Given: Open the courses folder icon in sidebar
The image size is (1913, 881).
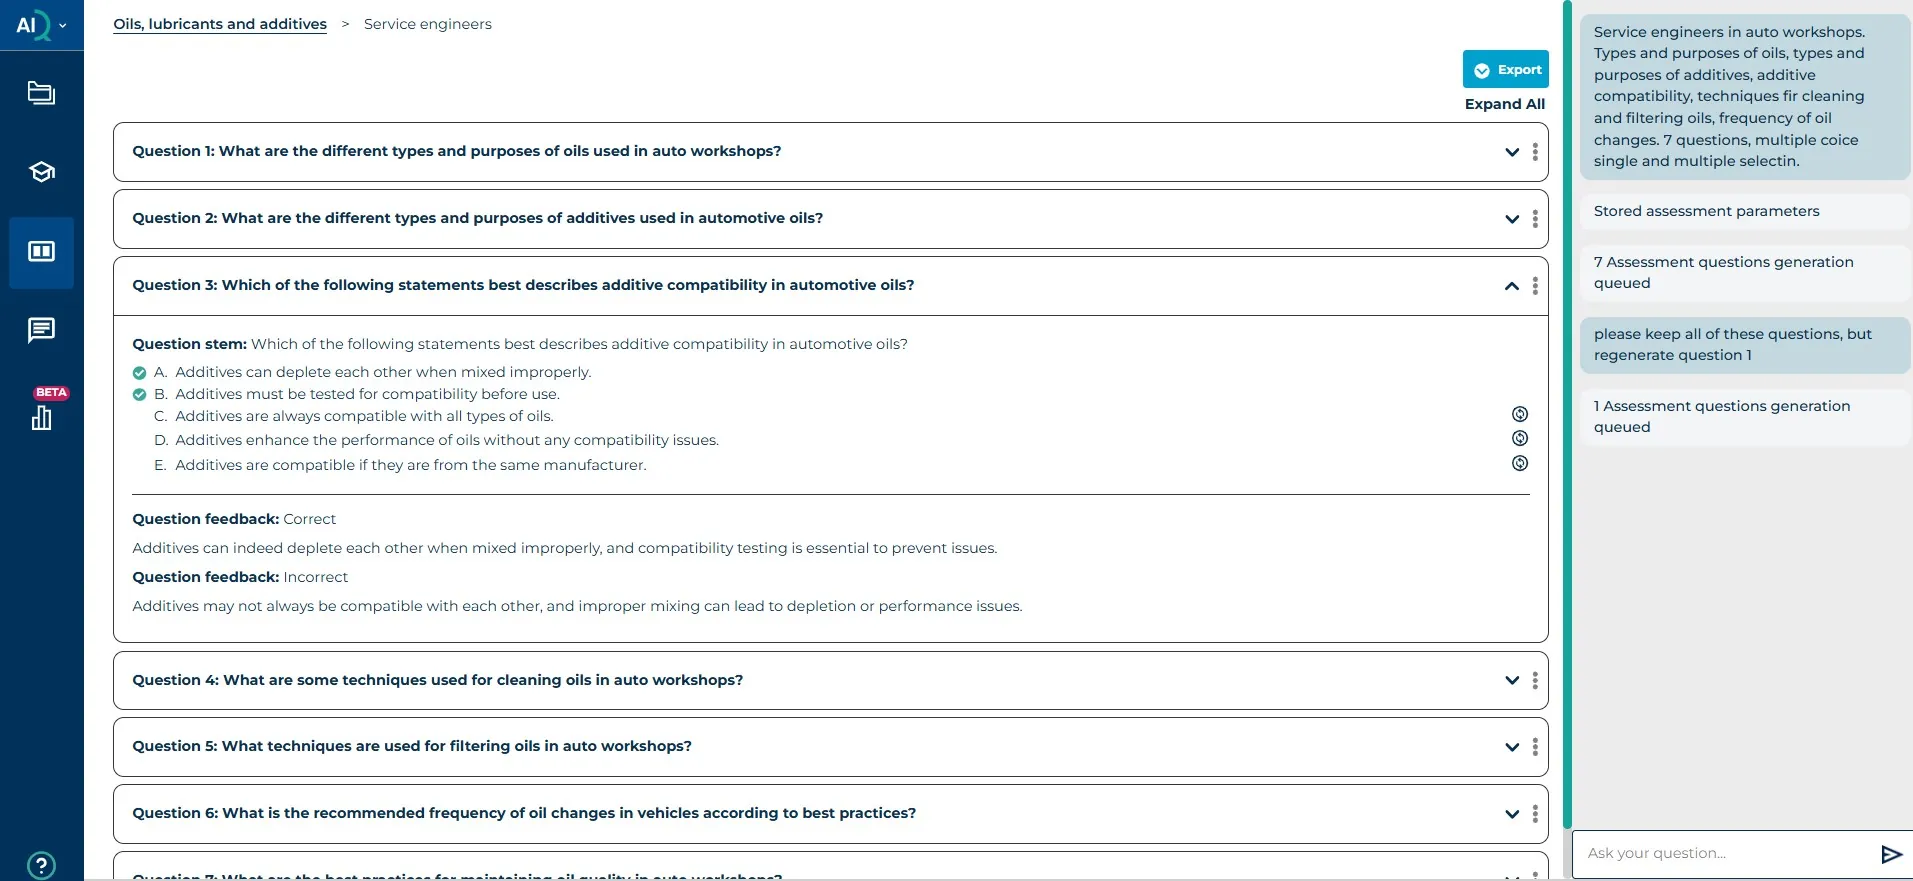Looking at the screenshot, I should tap(41, 92).
